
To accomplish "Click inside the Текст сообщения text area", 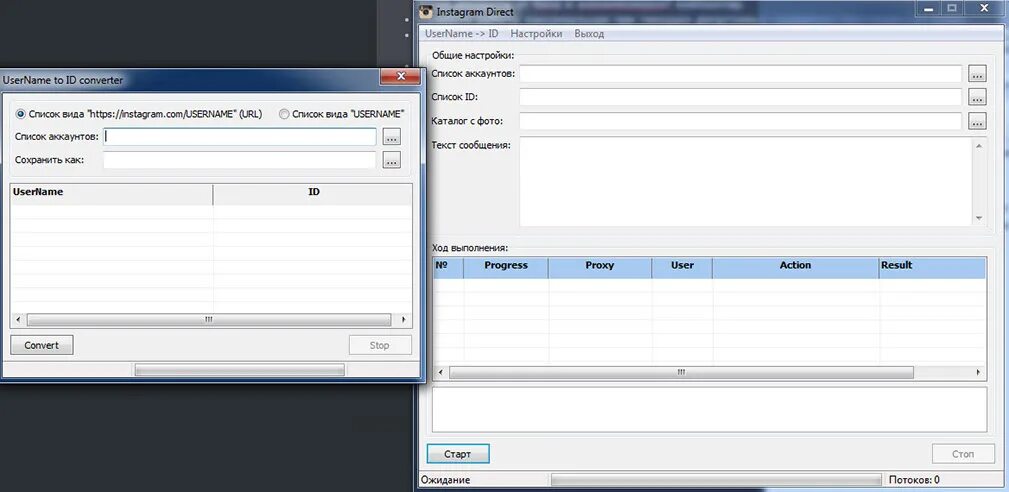I will 746,181.
